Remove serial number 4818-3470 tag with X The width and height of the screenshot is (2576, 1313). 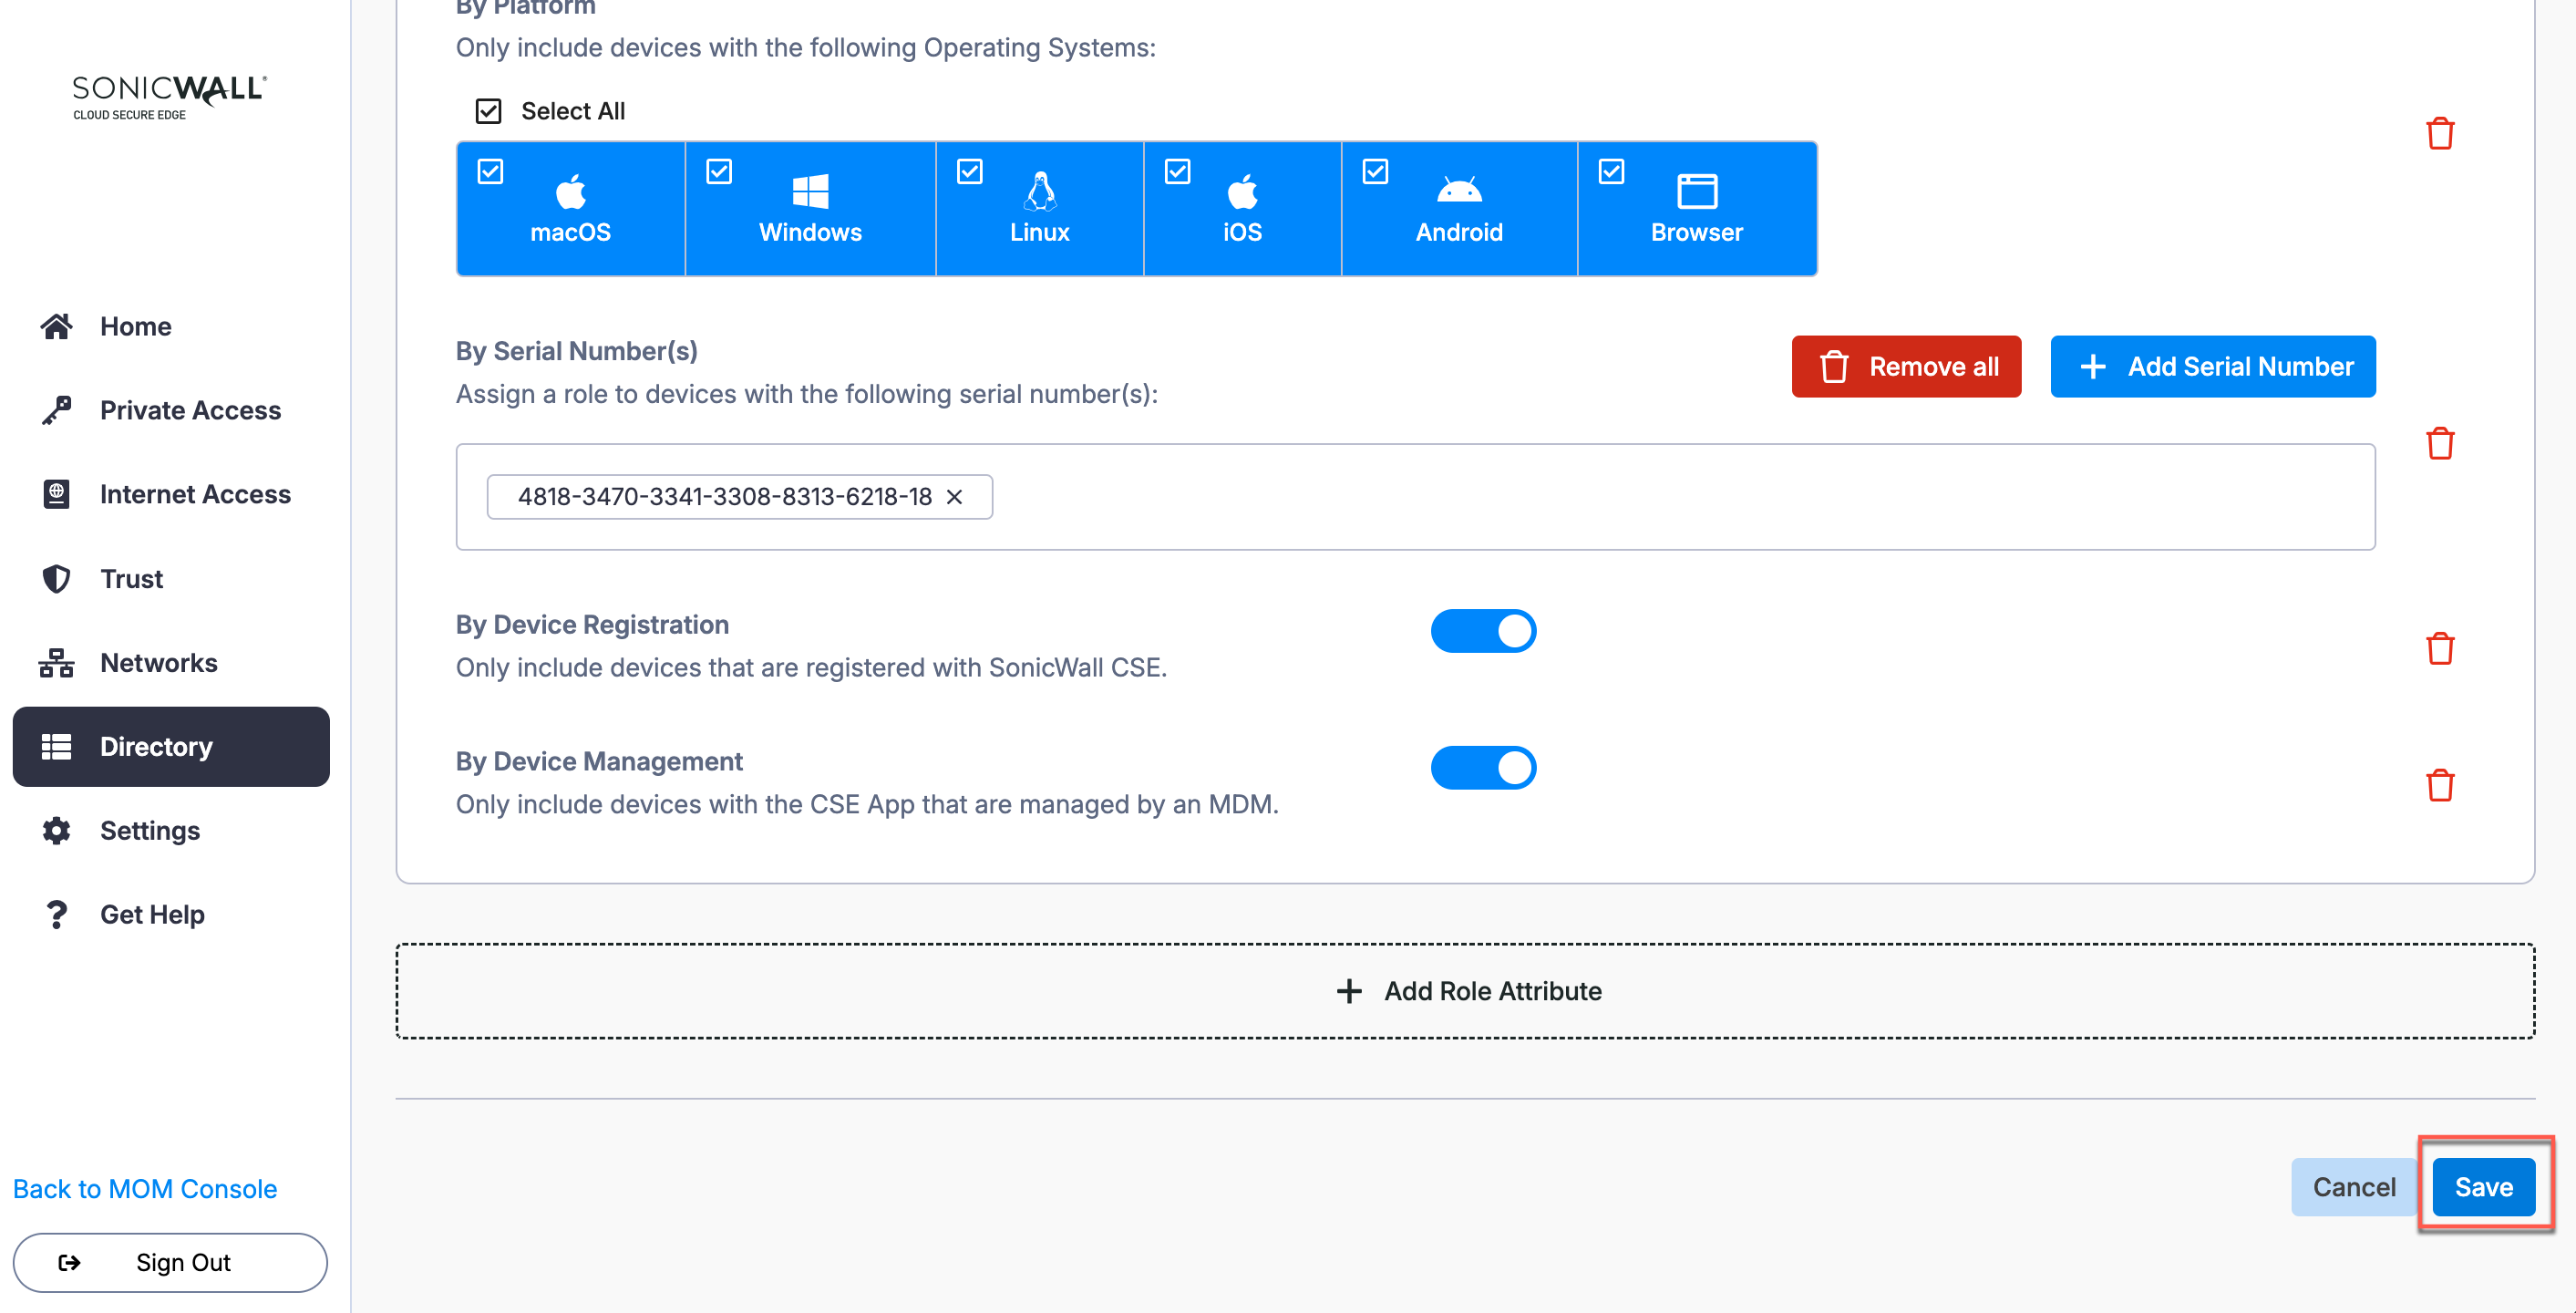(x=954, y=497)
